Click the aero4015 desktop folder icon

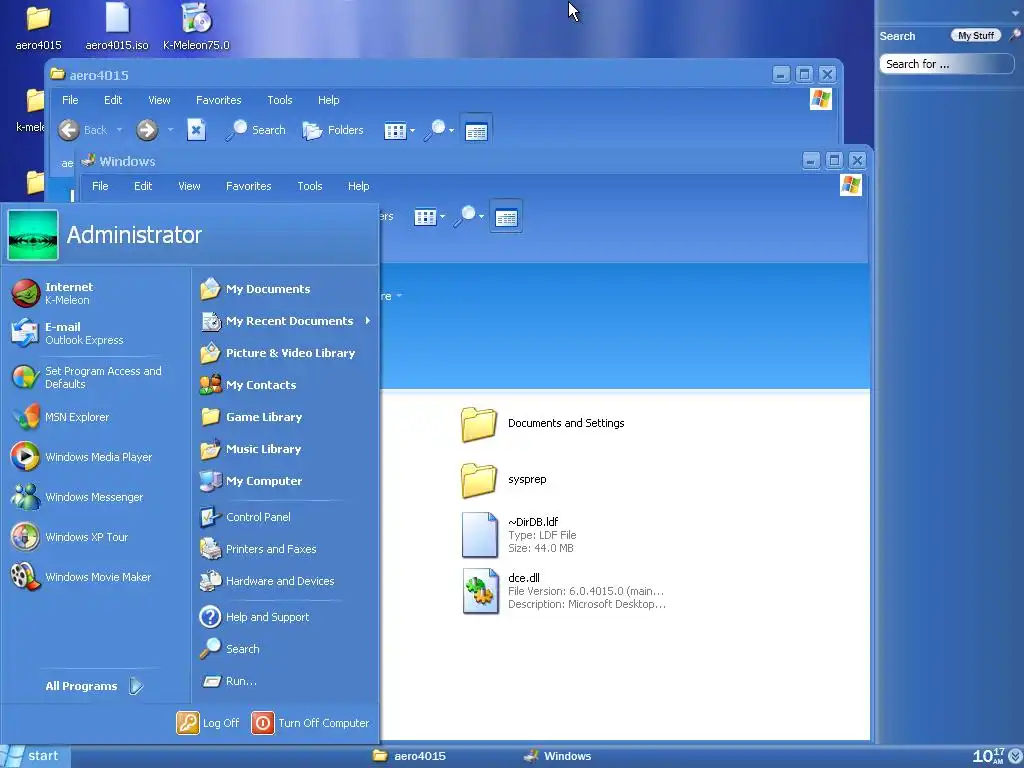pos(39,26)
